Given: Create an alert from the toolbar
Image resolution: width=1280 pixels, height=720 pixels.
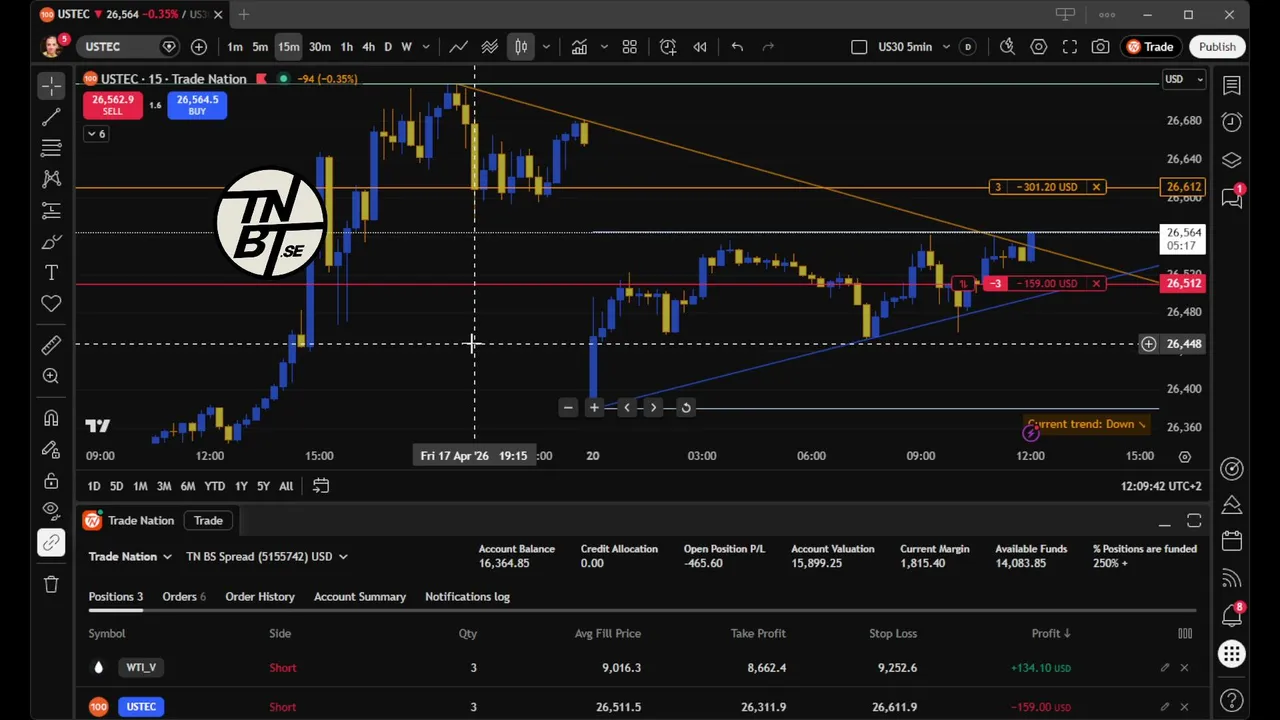Looking at the screenshot, I should pos(668,47).
